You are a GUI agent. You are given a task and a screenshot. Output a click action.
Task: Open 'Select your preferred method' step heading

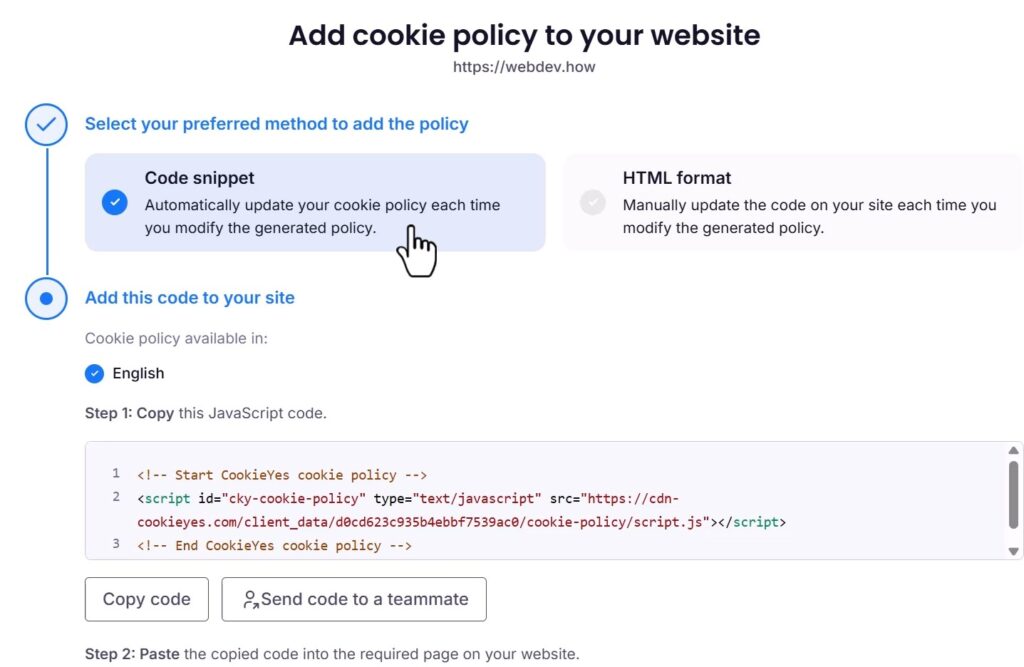[x=276, y=124]
